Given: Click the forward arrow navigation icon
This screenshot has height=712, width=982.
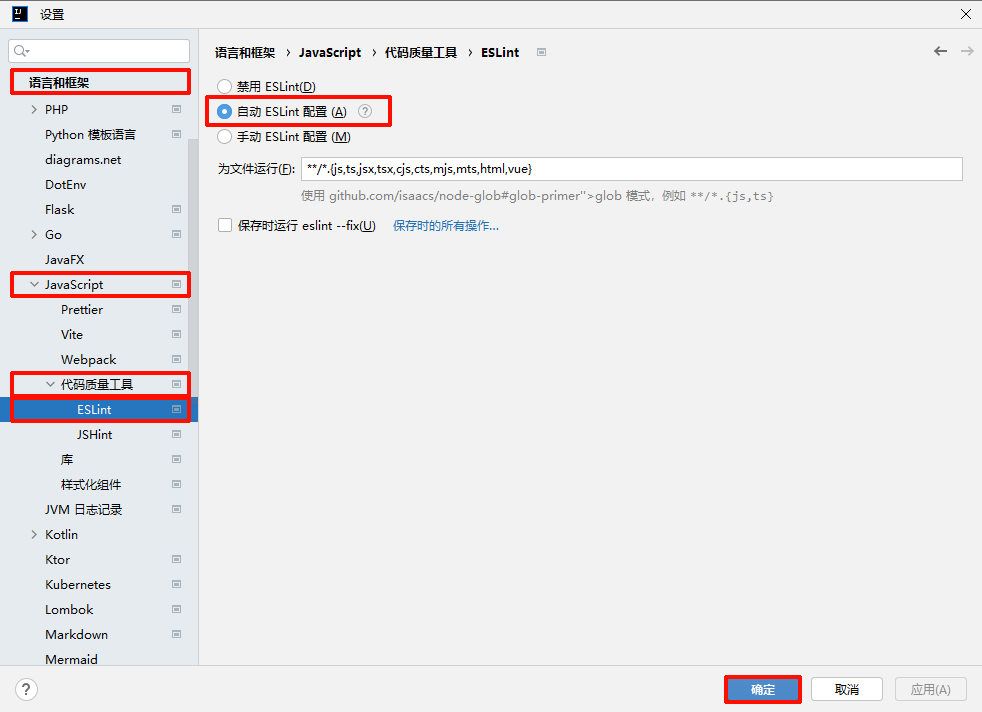Looking at the screenshot, I should pos(967,51).
